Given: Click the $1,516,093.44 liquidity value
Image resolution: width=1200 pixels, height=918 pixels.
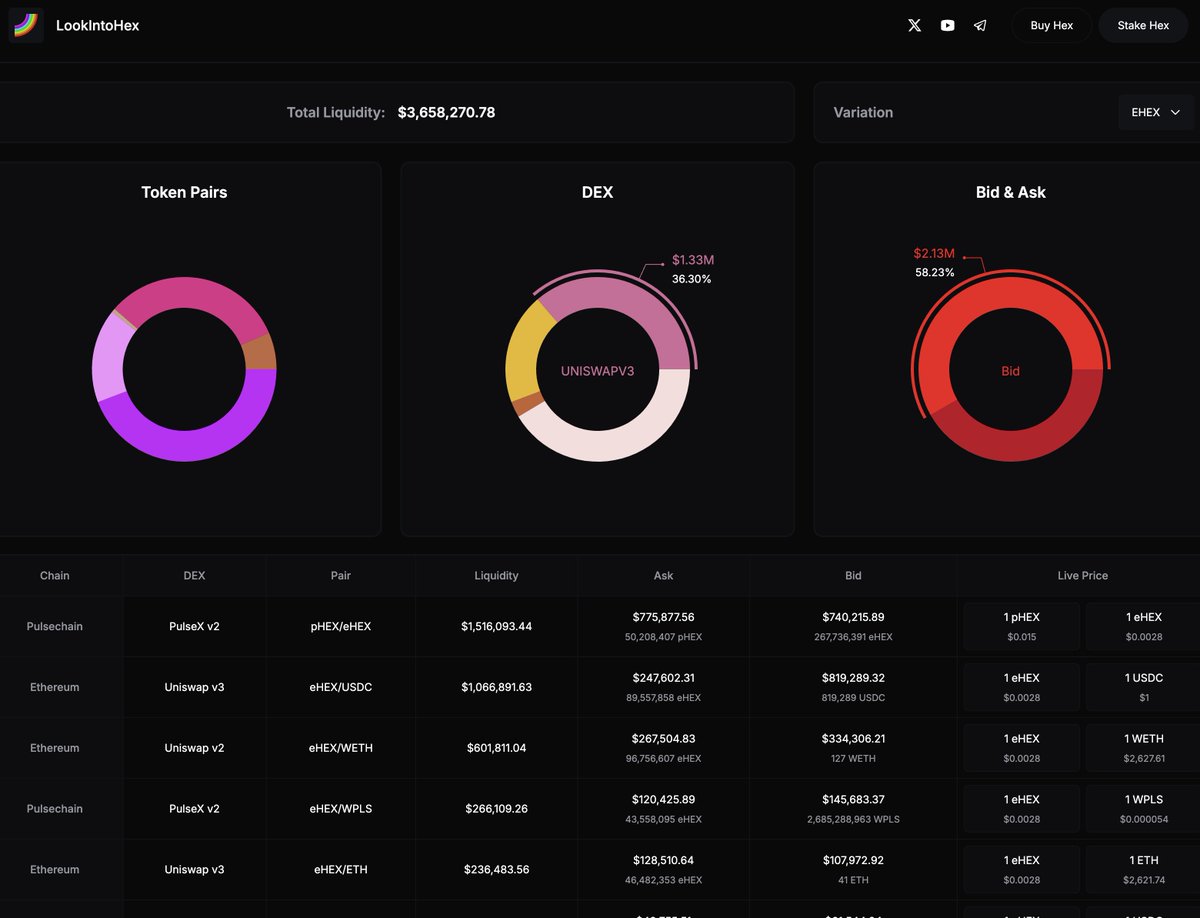Looking at the screenshot, I should coord(497,627).
